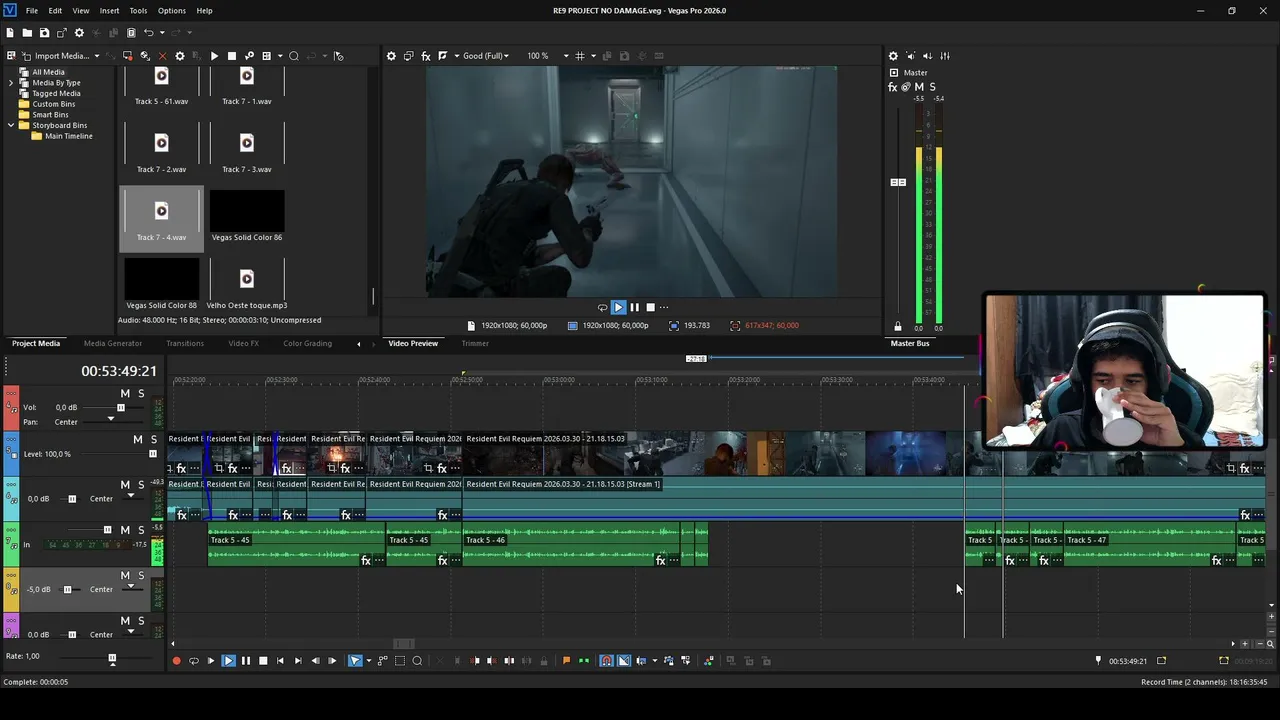Click the Insert Marker flag icon

click(566, 661)
